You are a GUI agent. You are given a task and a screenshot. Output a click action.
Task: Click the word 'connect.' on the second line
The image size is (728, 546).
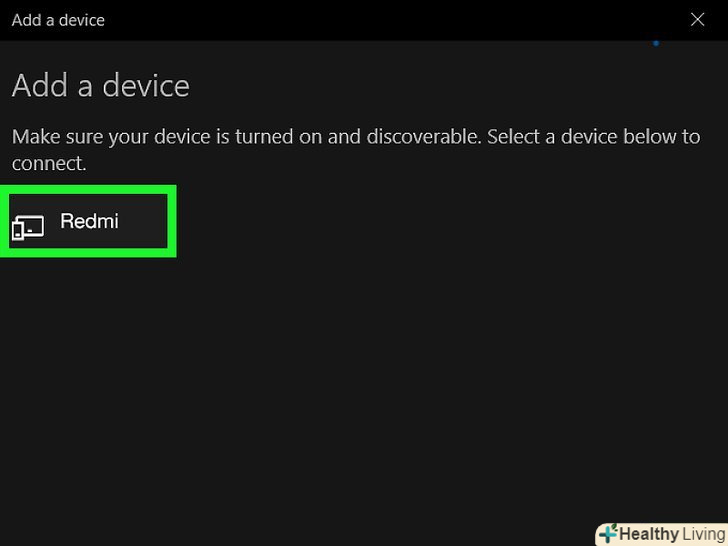click(x=49, y=163)
